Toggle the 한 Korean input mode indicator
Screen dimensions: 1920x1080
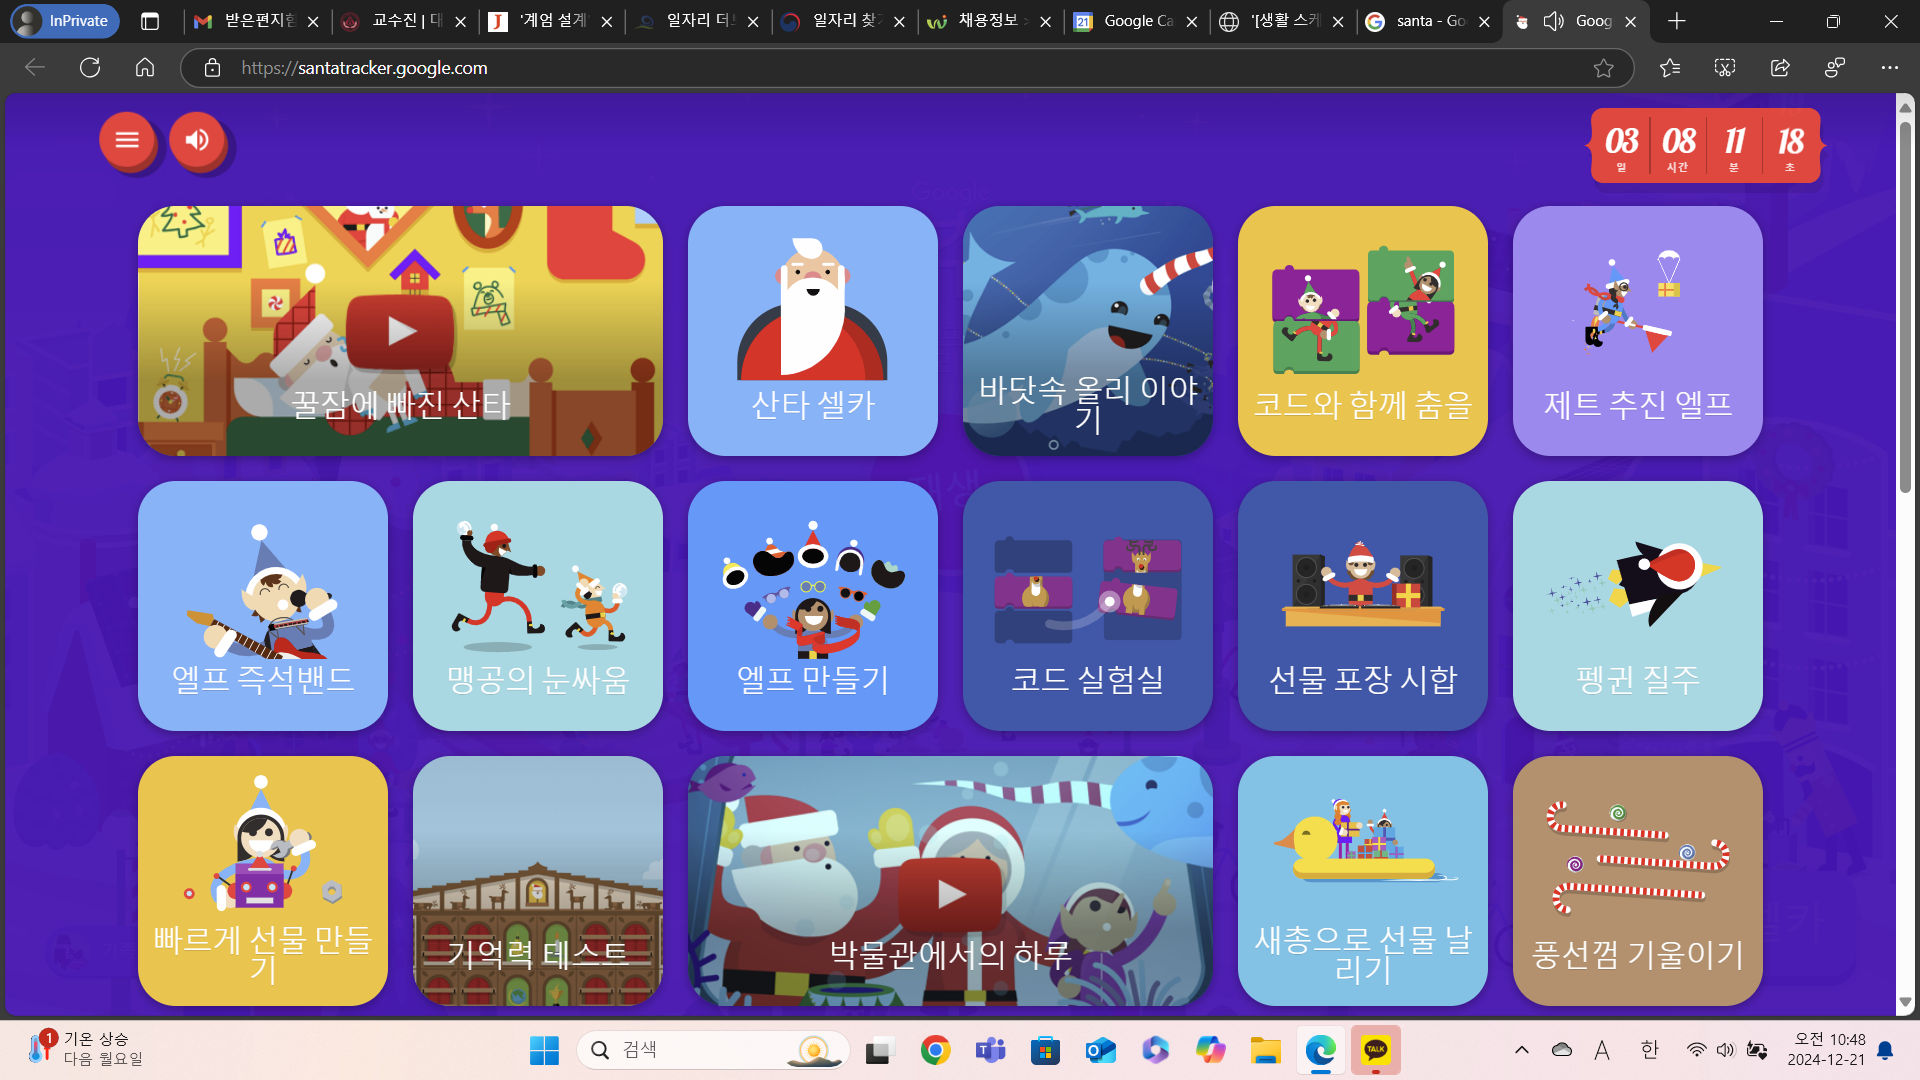(x=1650, y=1050)
